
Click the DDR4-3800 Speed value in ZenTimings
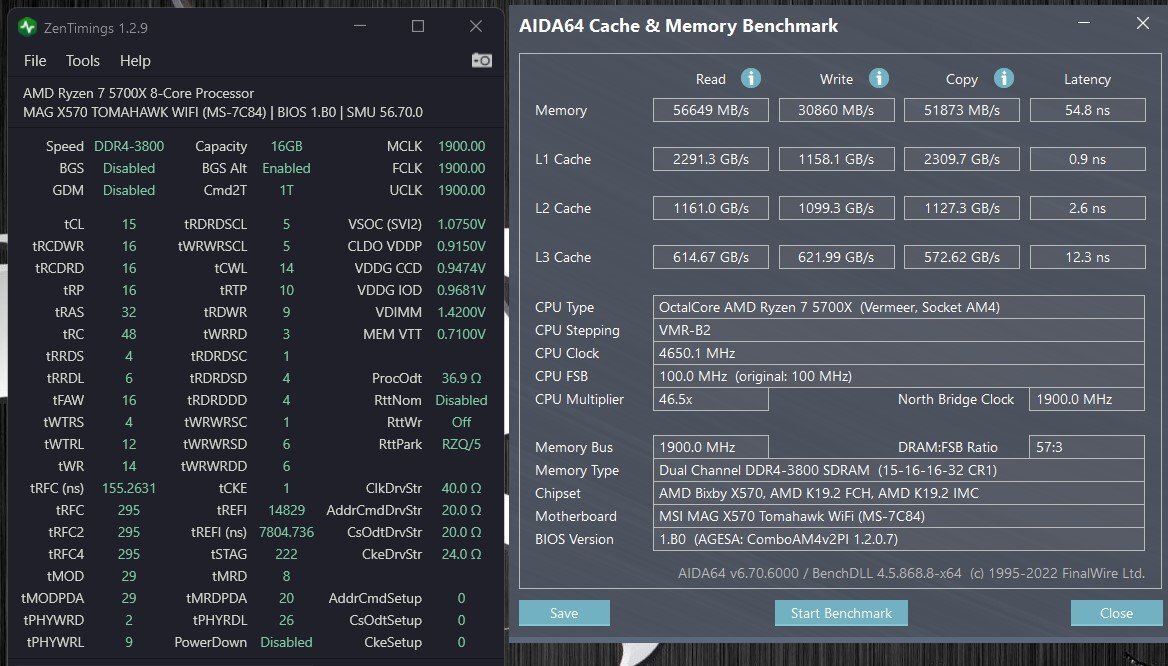(x=129, y=146)
